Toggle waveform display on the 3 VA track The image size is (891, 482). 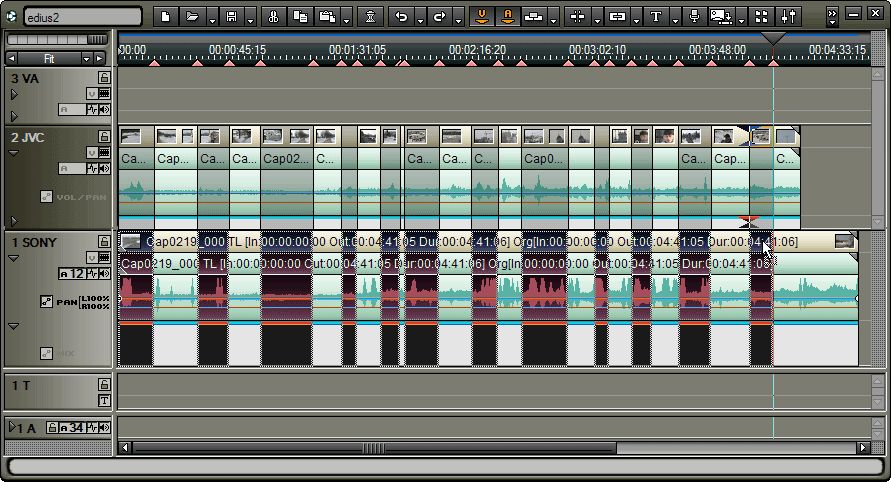click(x=93, y=109)
